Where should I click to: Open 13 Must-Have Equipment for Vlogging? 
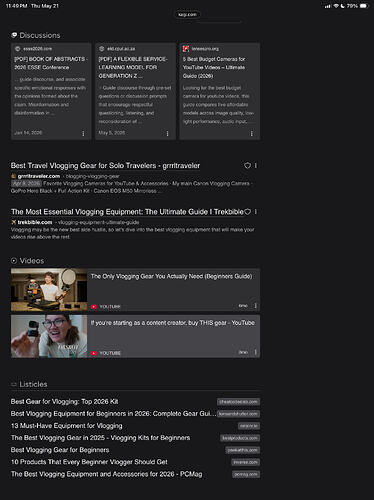pyautogui.click(x=66, y=426)
